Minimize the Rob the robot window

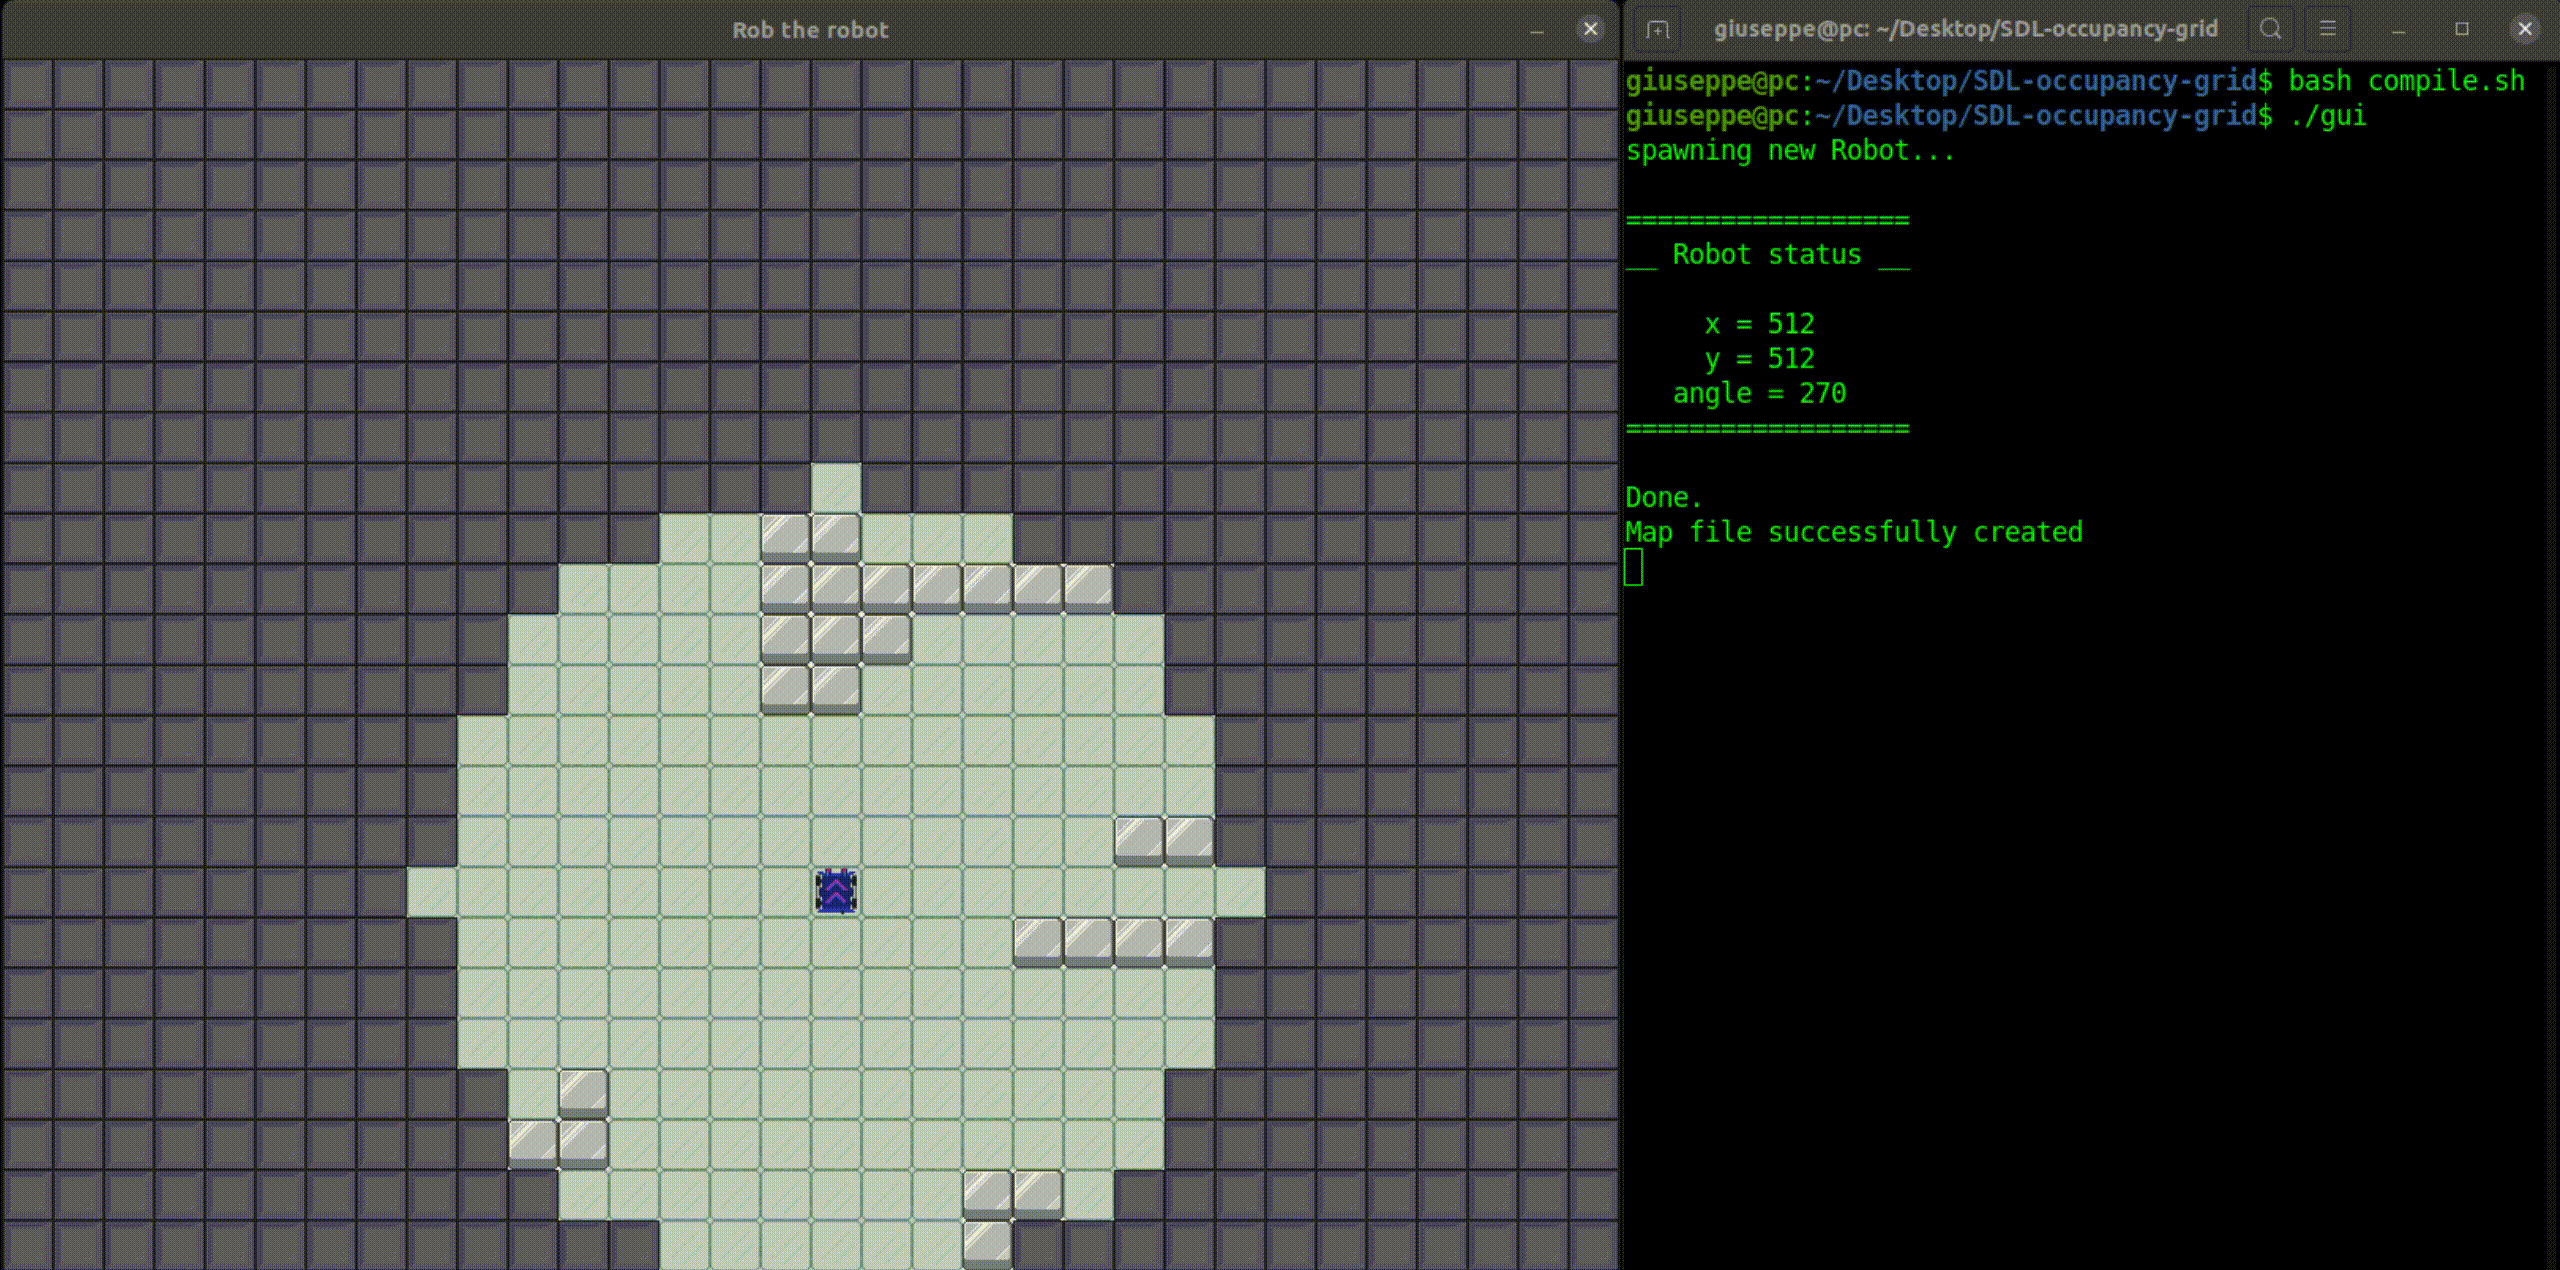(x=1537, y=31)
